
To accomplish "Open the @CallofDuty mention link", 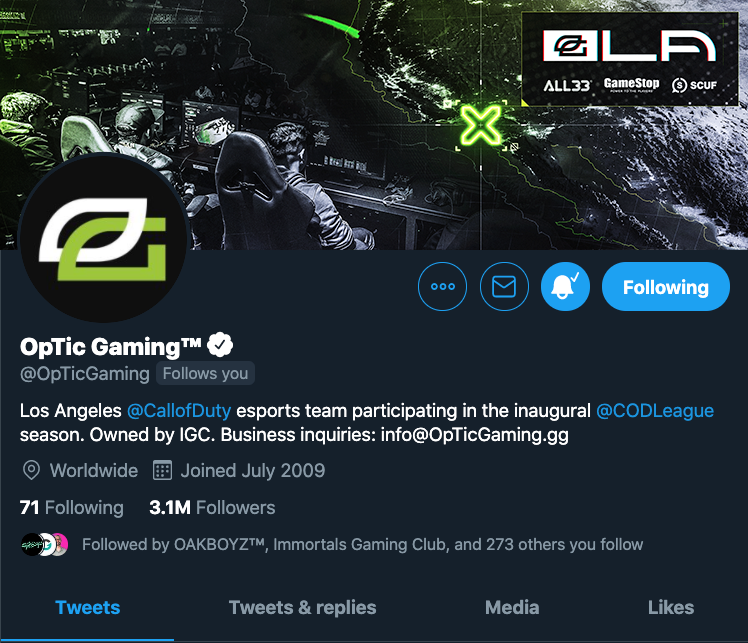I will point(179,411).
